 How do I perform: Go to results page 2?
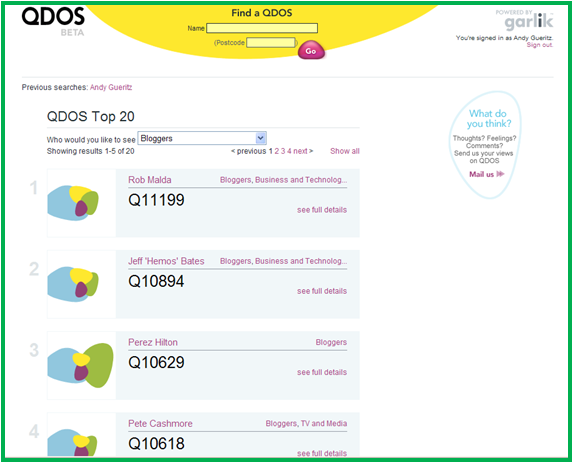pos(277,151)
